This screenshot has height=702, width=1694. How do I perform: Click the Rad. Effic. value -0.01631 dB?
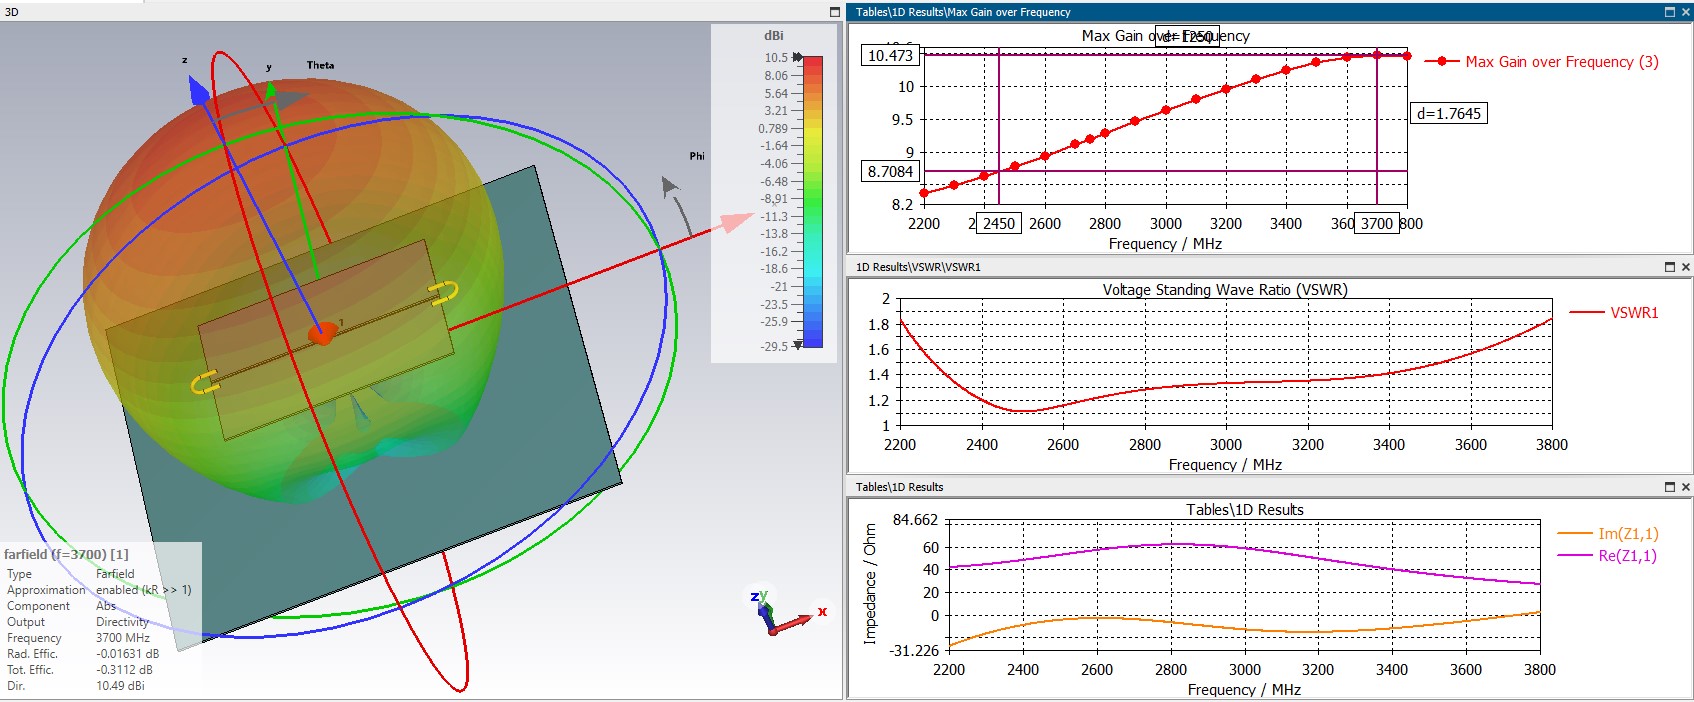coord(128,654)
